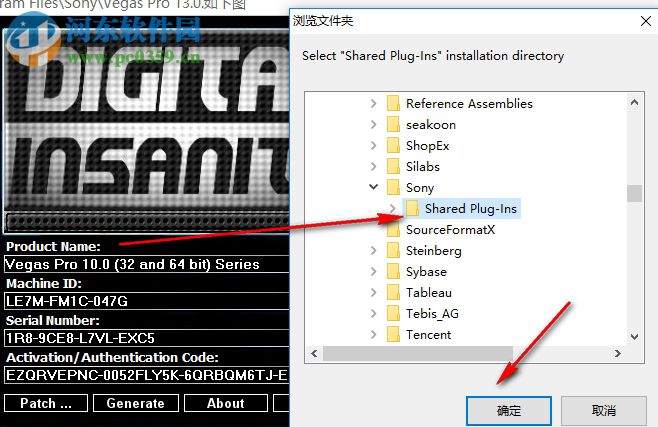Click the Serial Number field 1R8-9CE8-L7VL-EXC5
This screenshot has height=427, width=658.
point(147,338)
